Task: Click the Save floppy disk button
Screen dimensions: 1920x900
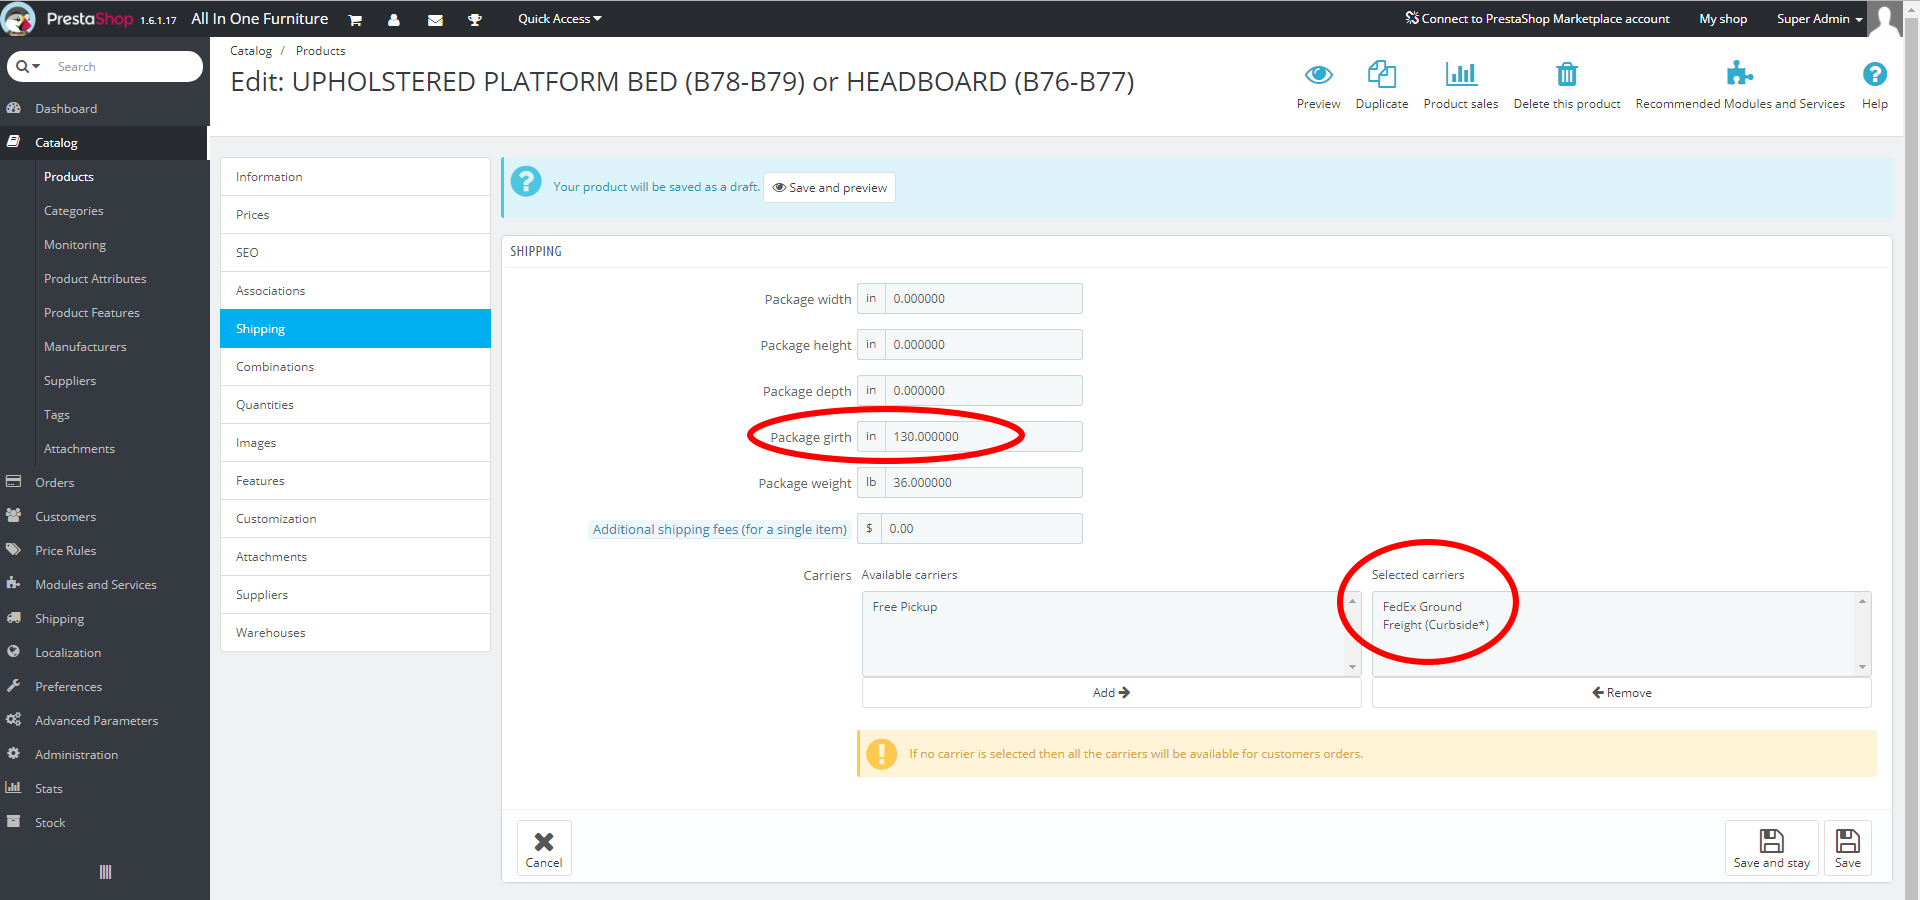Action: 1847,848
